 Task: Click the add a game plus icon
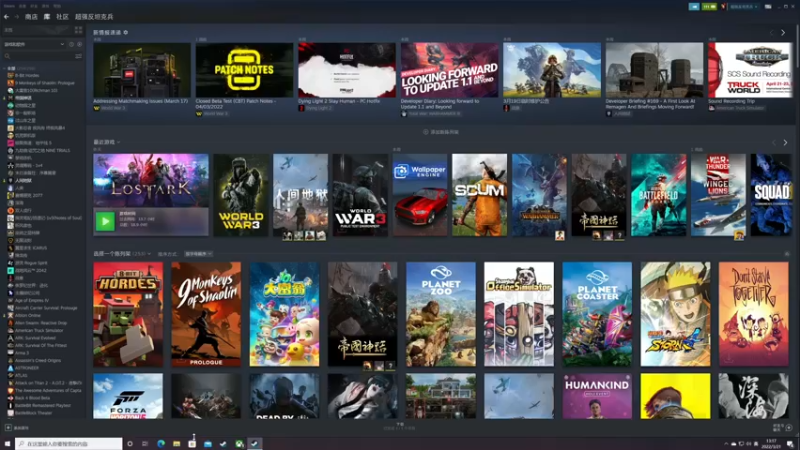(x=8, y=428)
